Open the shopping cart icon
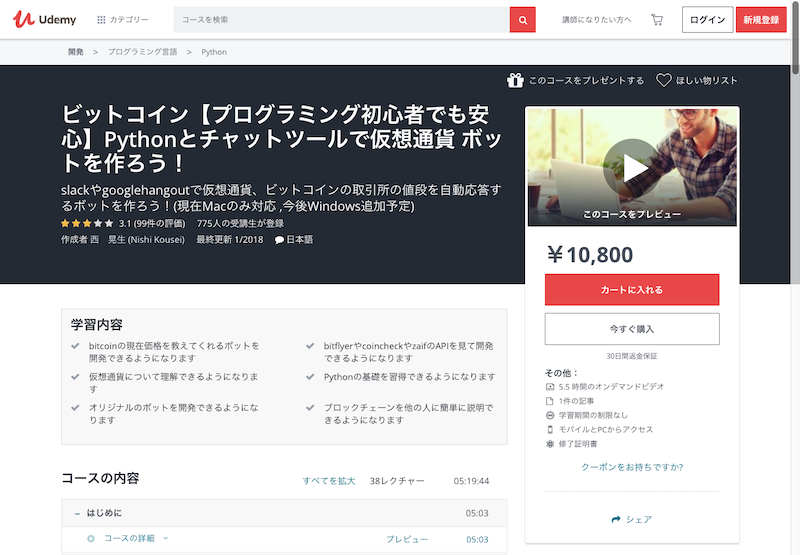This screenshot has height=555, width=800. click(x=657, y=20)
